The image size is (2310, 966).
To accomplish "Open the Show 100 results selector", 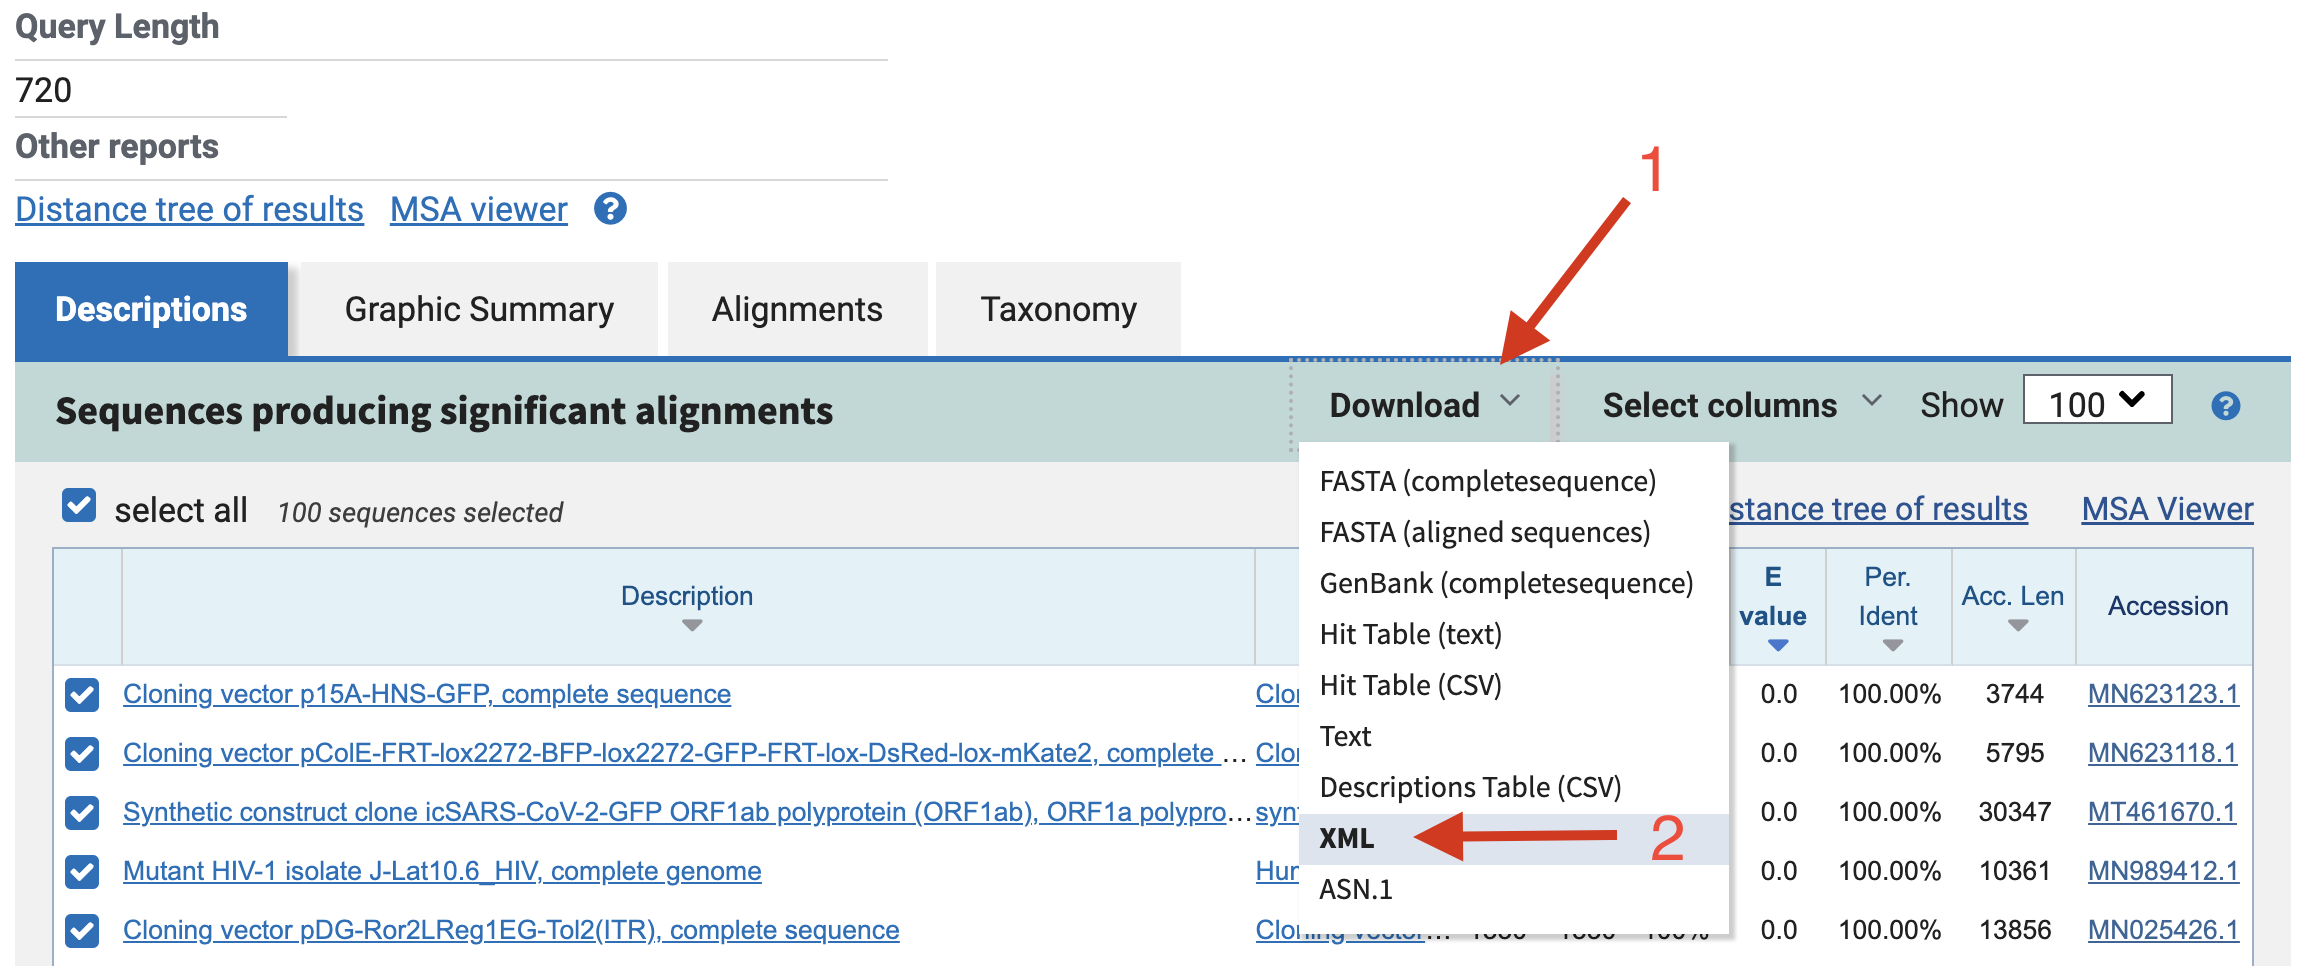I will click(x=2097, y=401).
